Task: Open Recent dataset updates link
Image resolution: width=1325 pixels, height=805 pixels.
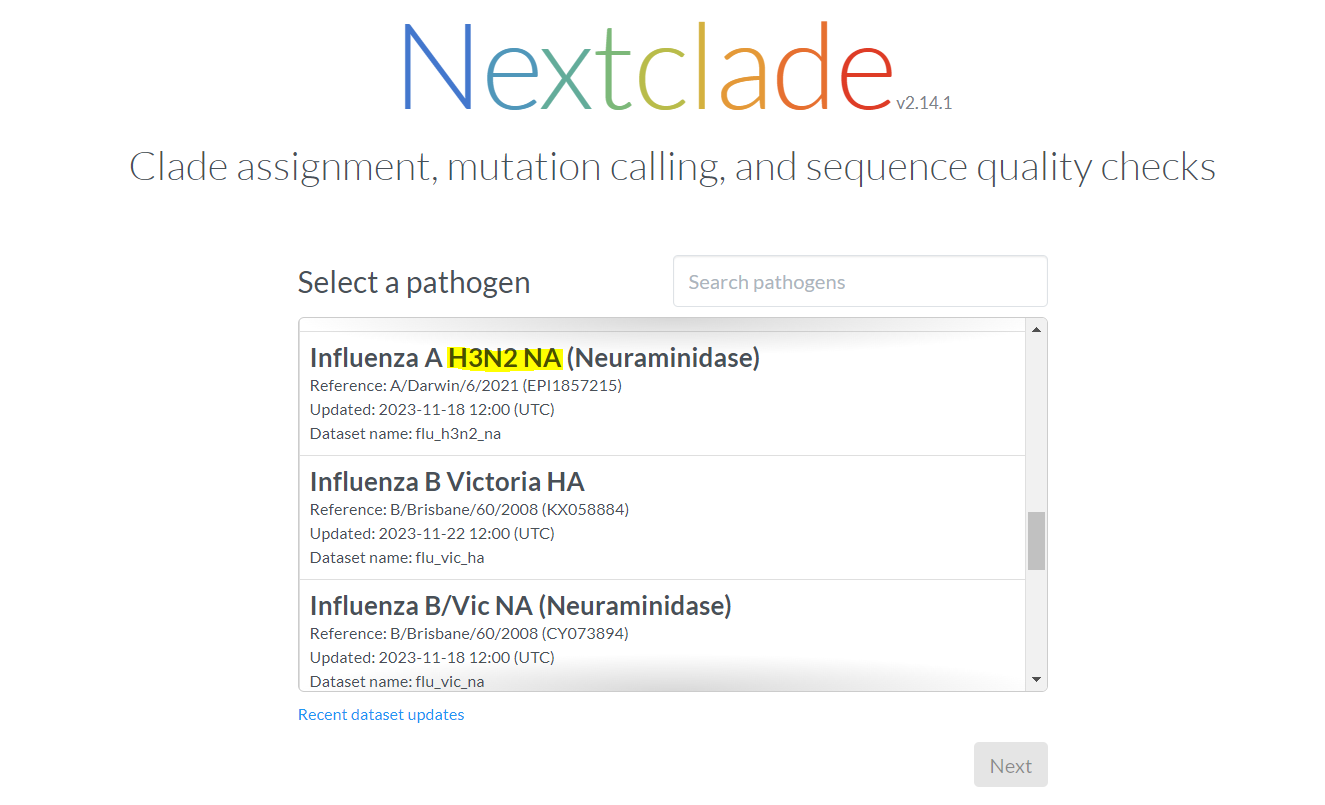Action: (381, 714)
